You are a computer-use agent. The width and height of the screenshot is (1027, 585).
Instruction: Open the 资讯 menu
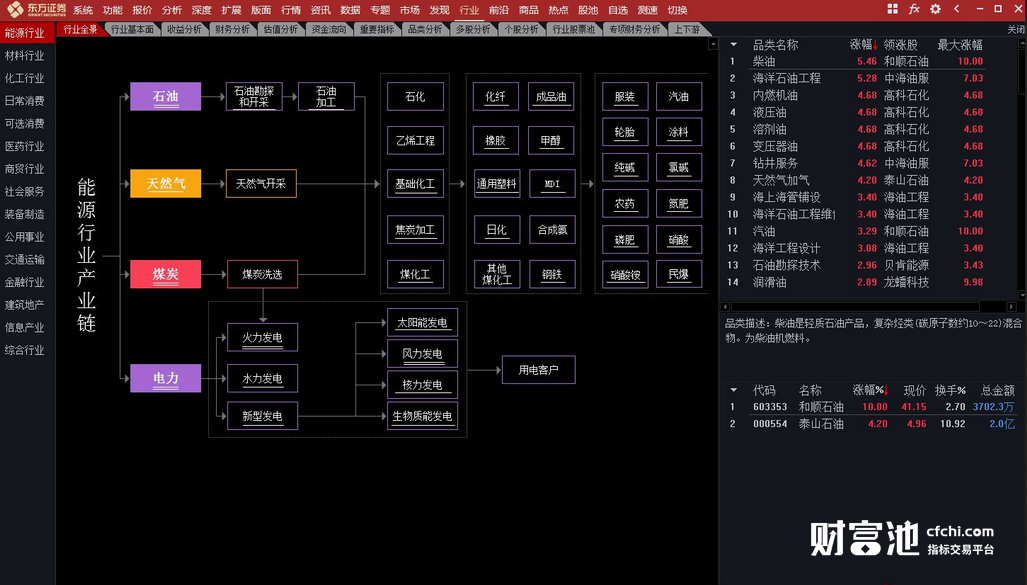click(x=320, y=10)
